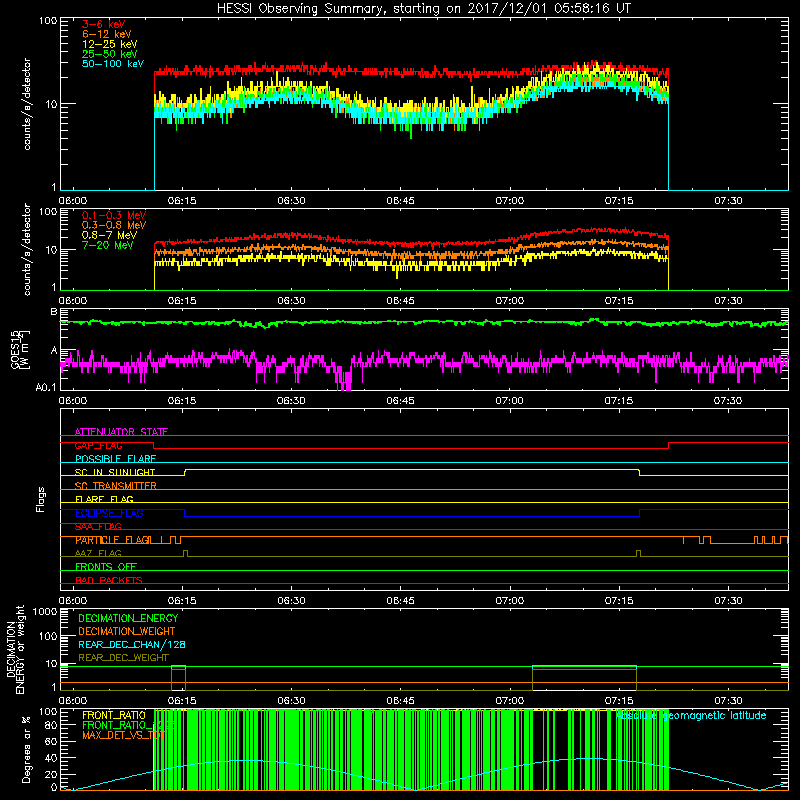The image size is (800, 800).
Task: Select the yellow FRONT_RATIO legend label
Action: pos(114,715)
